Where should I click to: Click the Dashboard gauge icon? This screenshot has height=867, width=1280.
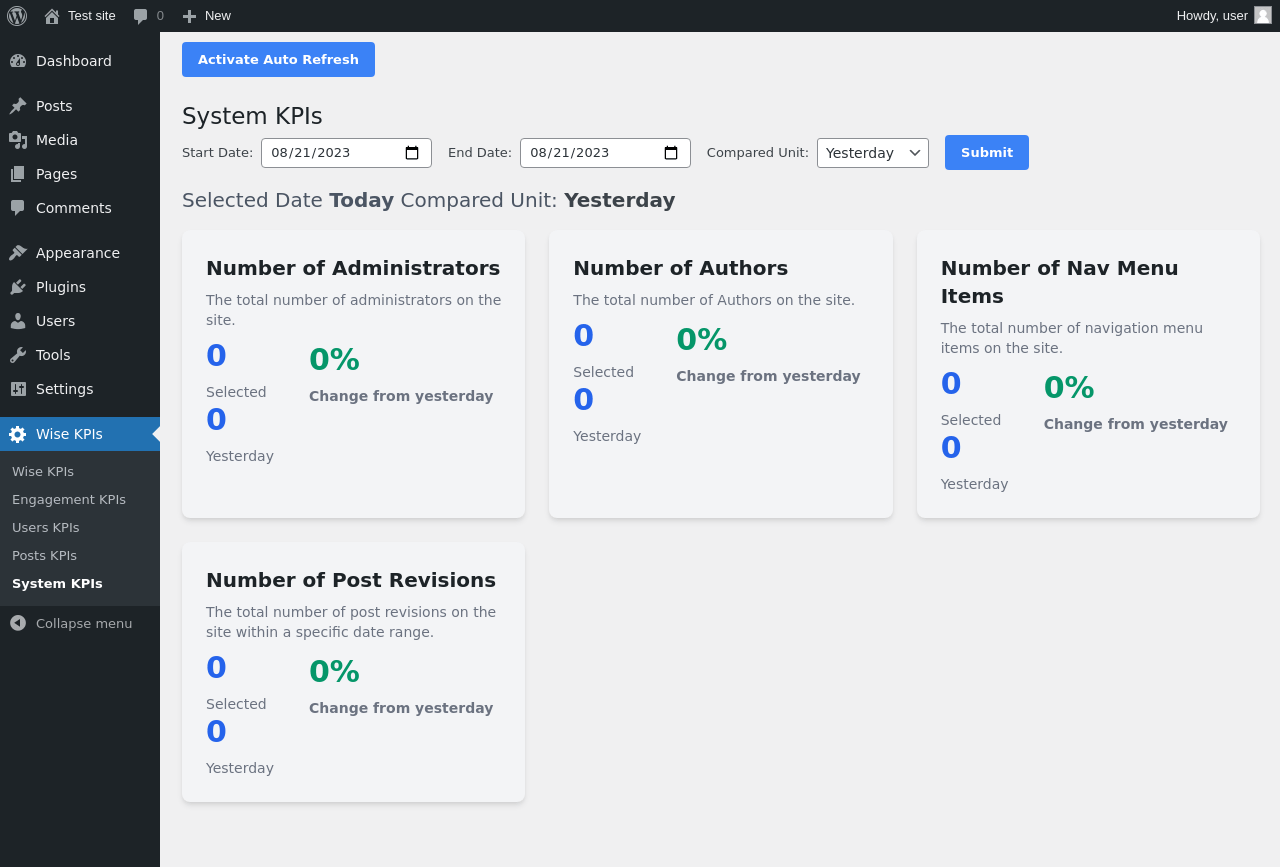click(18, 61)
